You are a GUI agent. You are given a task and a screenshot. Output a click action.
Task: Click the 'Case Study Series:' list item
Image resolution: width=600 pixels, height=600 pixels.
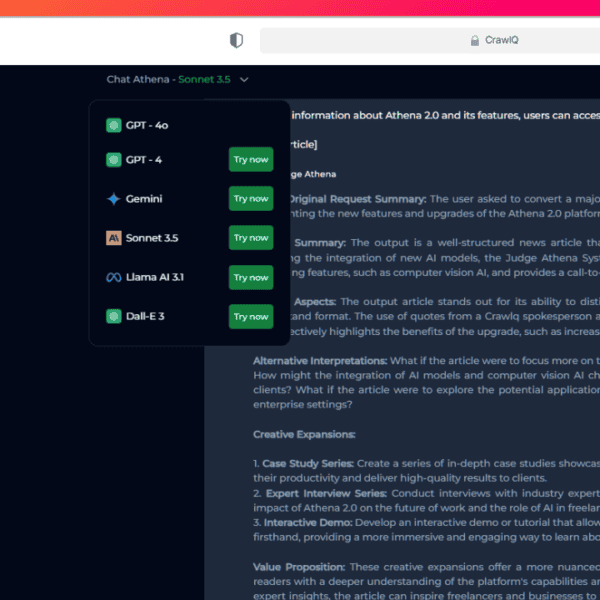point(308,463)
